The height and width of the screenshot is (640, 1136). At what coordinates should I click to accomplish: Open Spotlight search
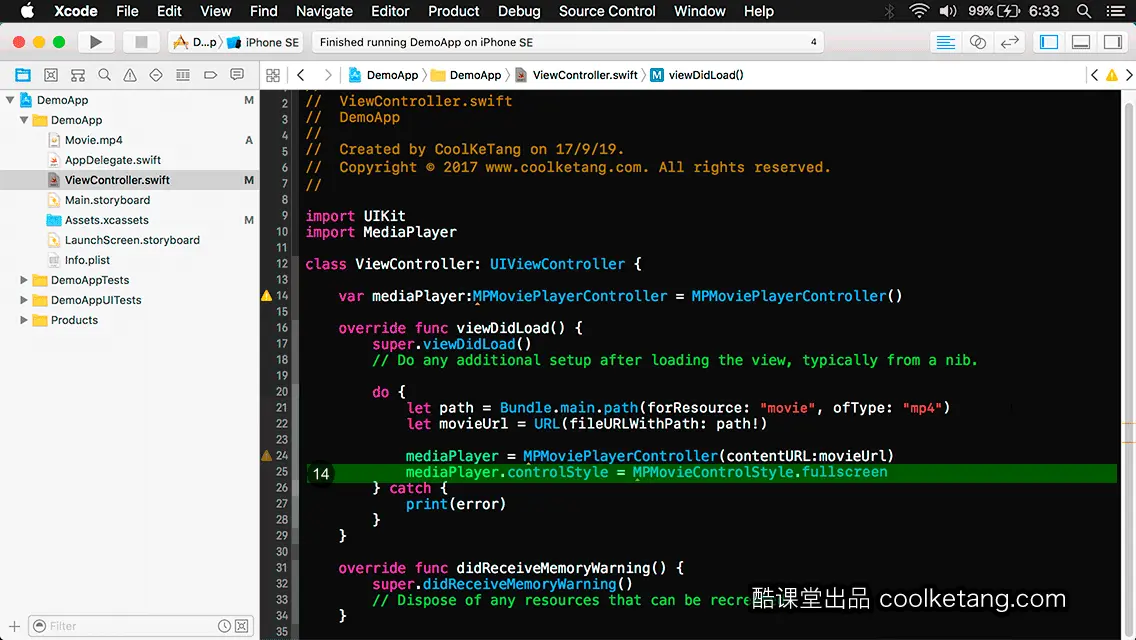(1084, 11)
